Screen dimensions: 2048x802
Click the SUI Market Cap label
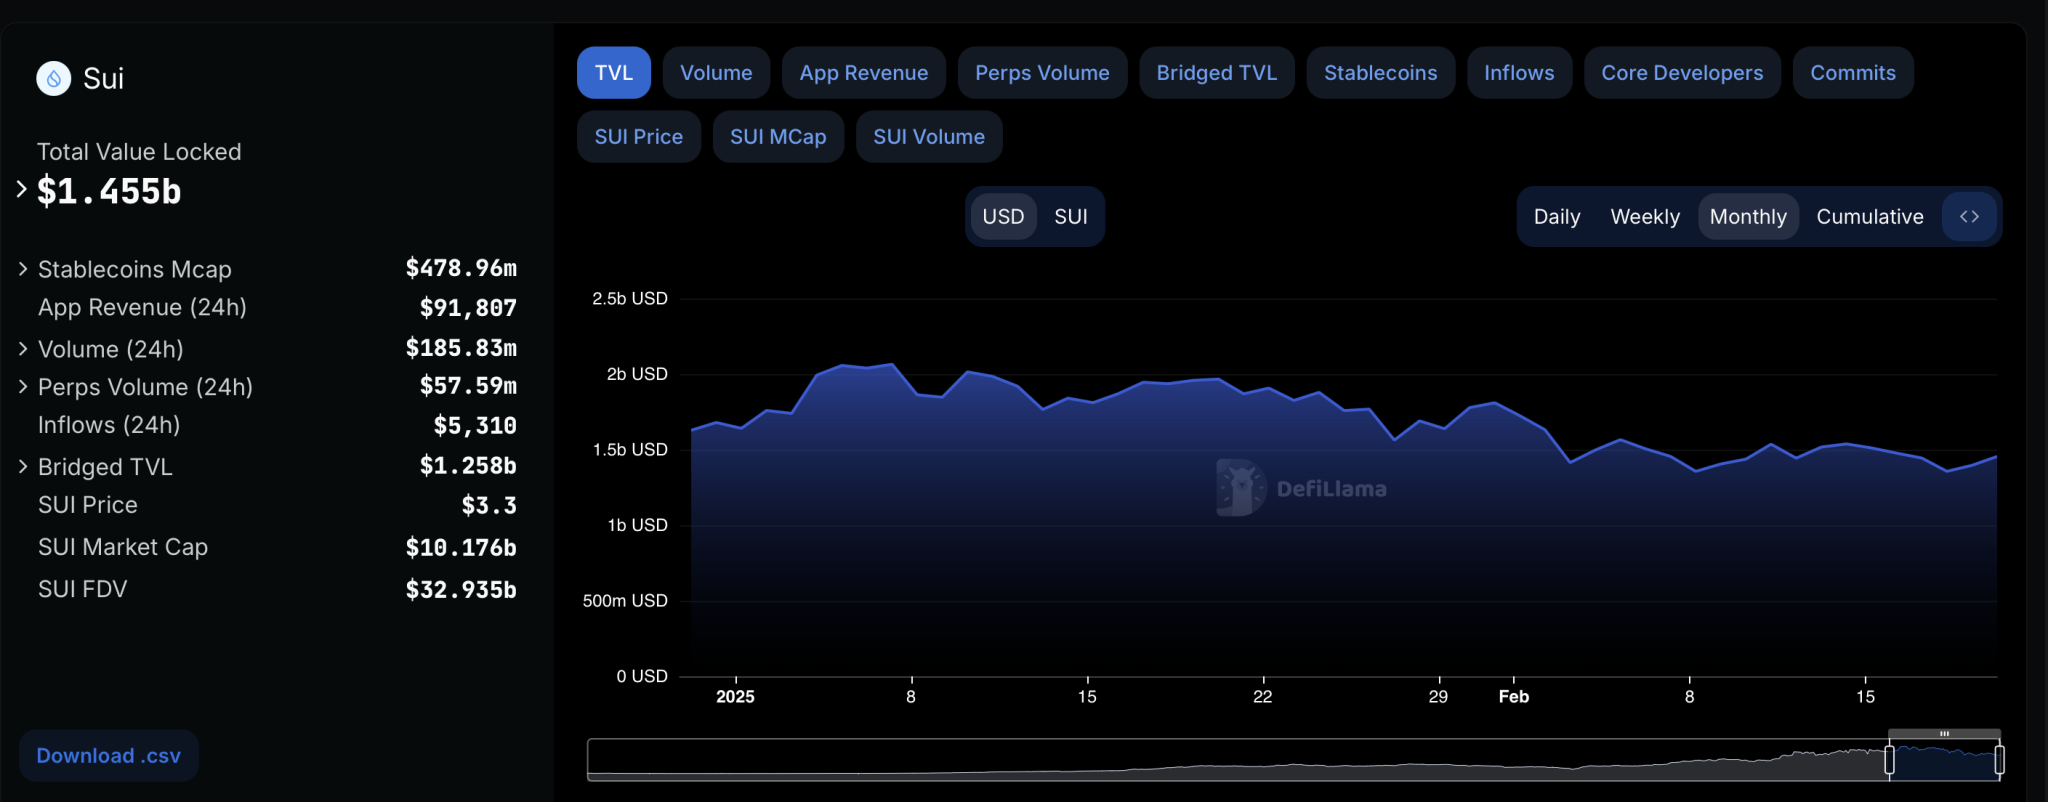(123, 547)
